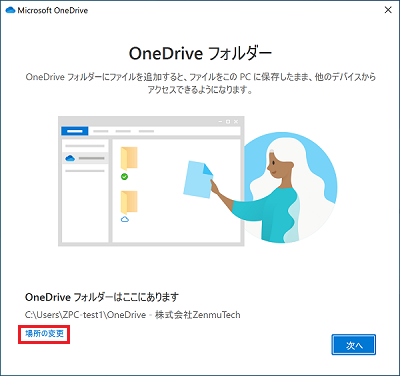Click the 次へ button
This screenshot has width=400, height=376.
(x=354, y=345)
